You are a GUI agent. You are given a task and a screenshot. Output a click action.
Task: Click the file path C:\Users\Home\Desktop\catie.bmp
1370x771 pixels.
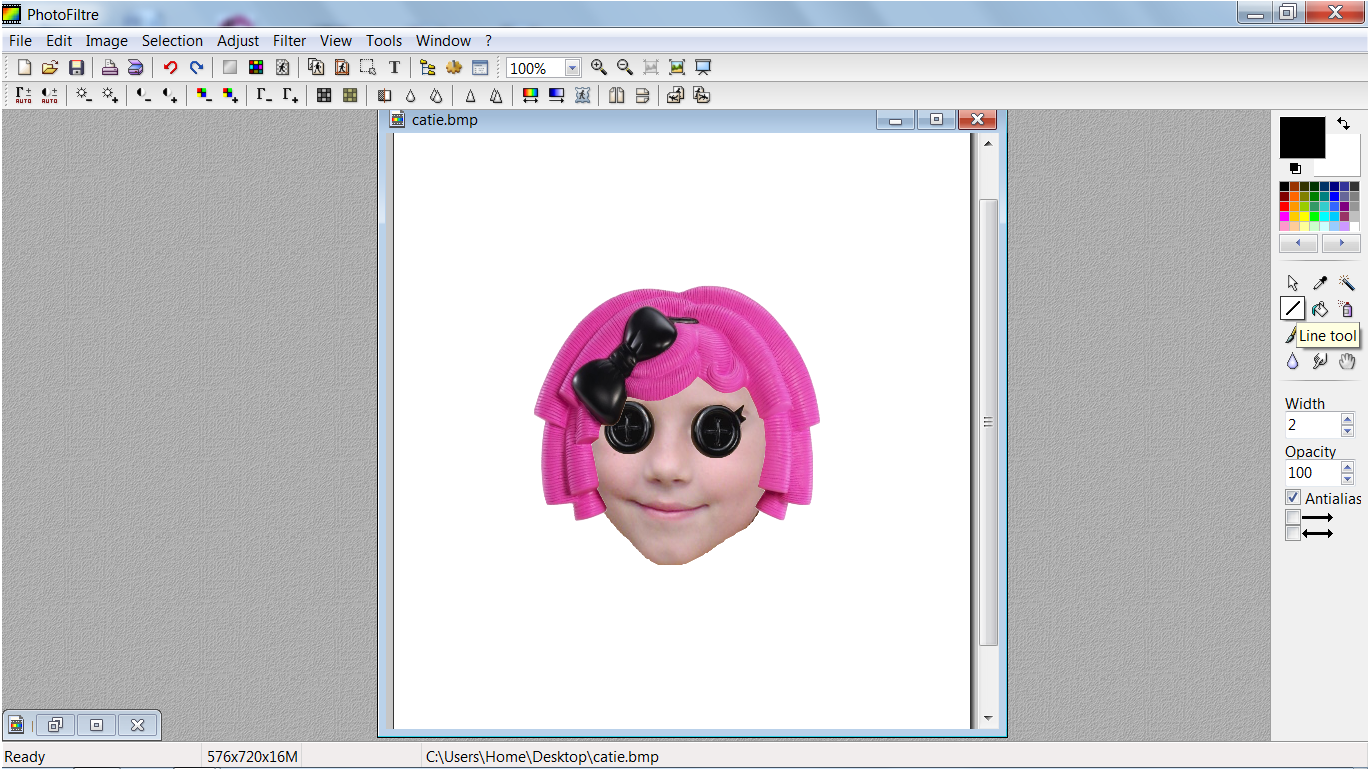tap(542, 757)
